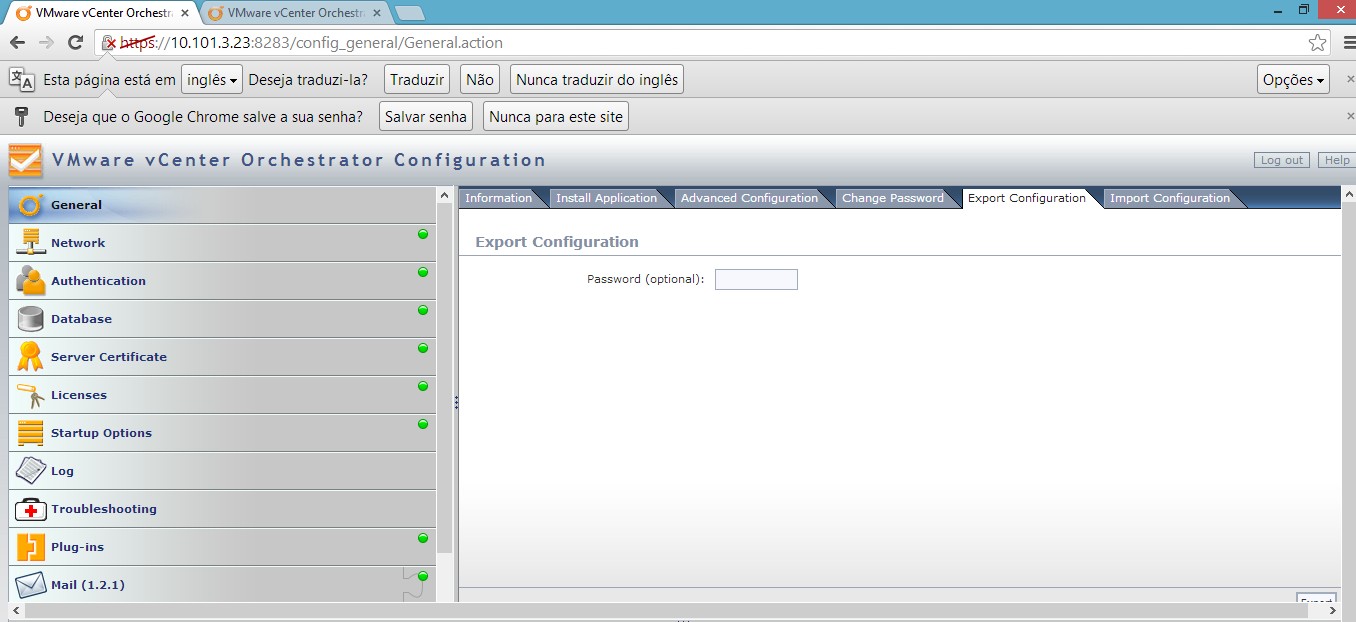Click the Server Certificate ribbon icon

[31, 357]
